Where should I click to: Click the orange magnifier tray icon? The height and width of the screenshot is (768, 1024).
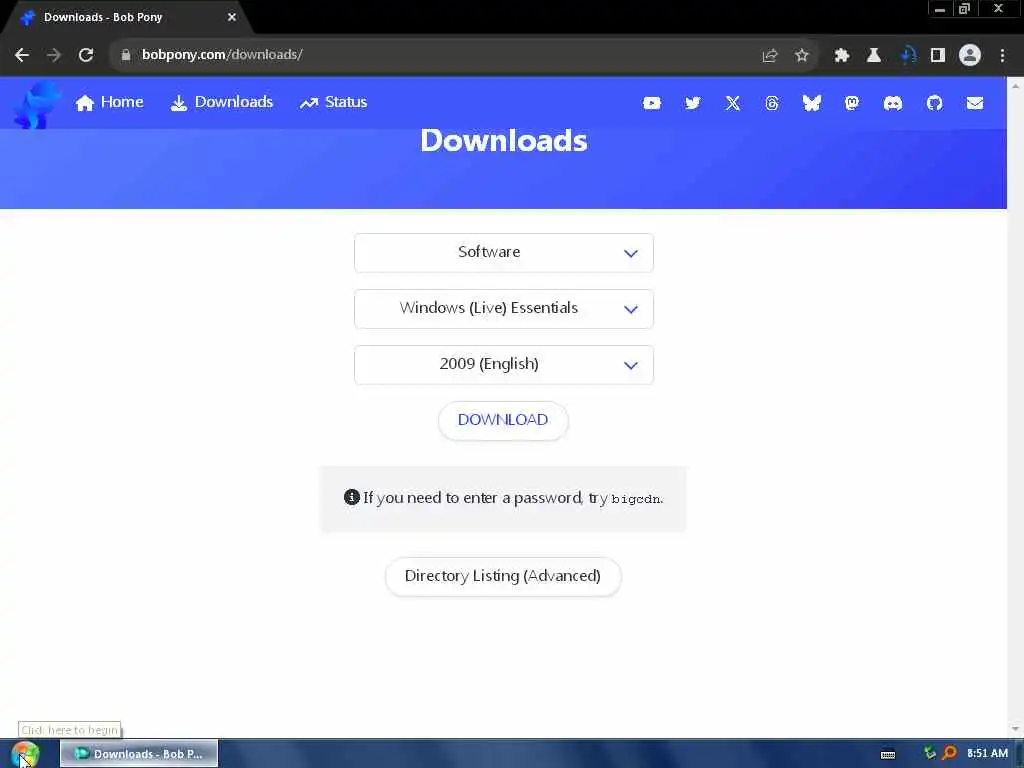[950, 753]
